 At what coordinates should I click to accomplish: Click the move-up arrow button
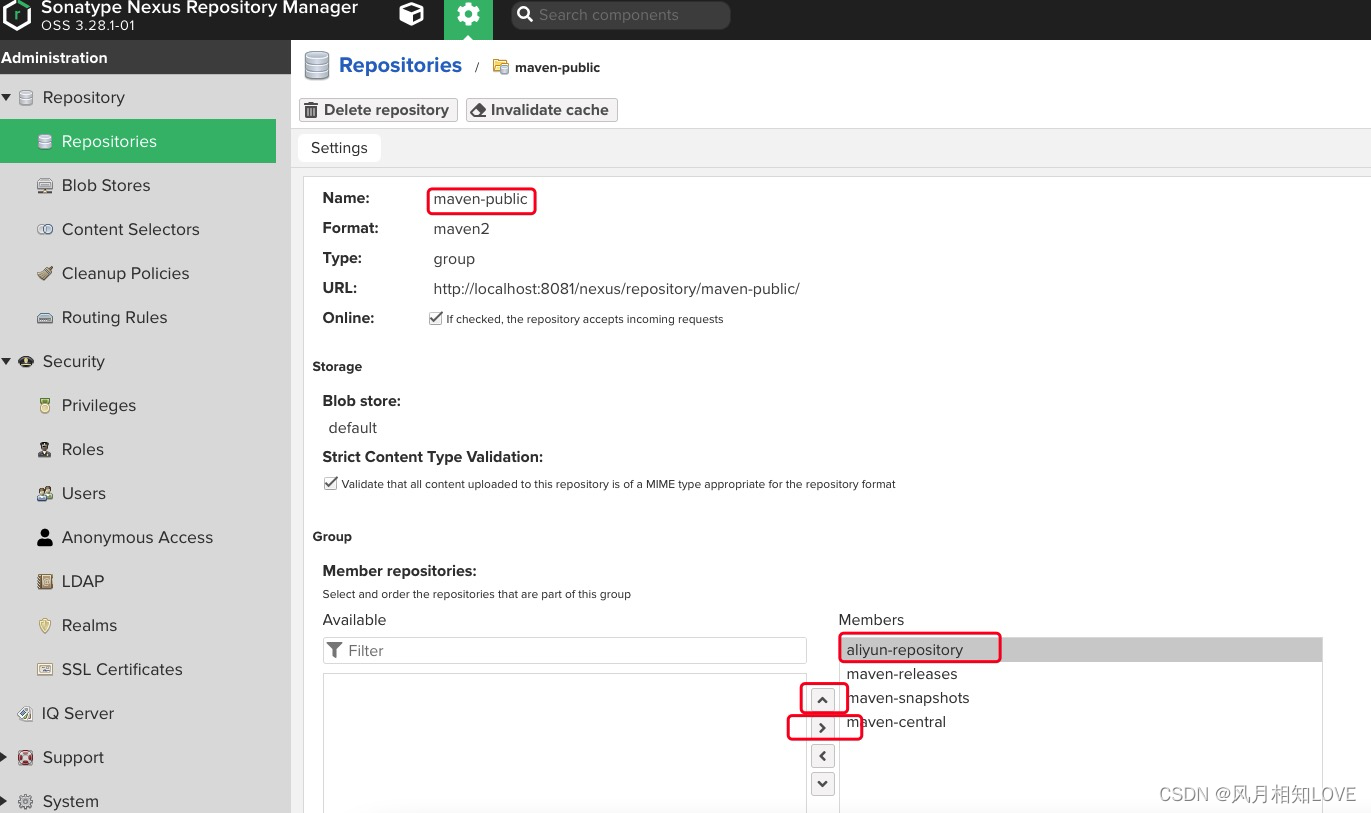click(x=822, y=700)
